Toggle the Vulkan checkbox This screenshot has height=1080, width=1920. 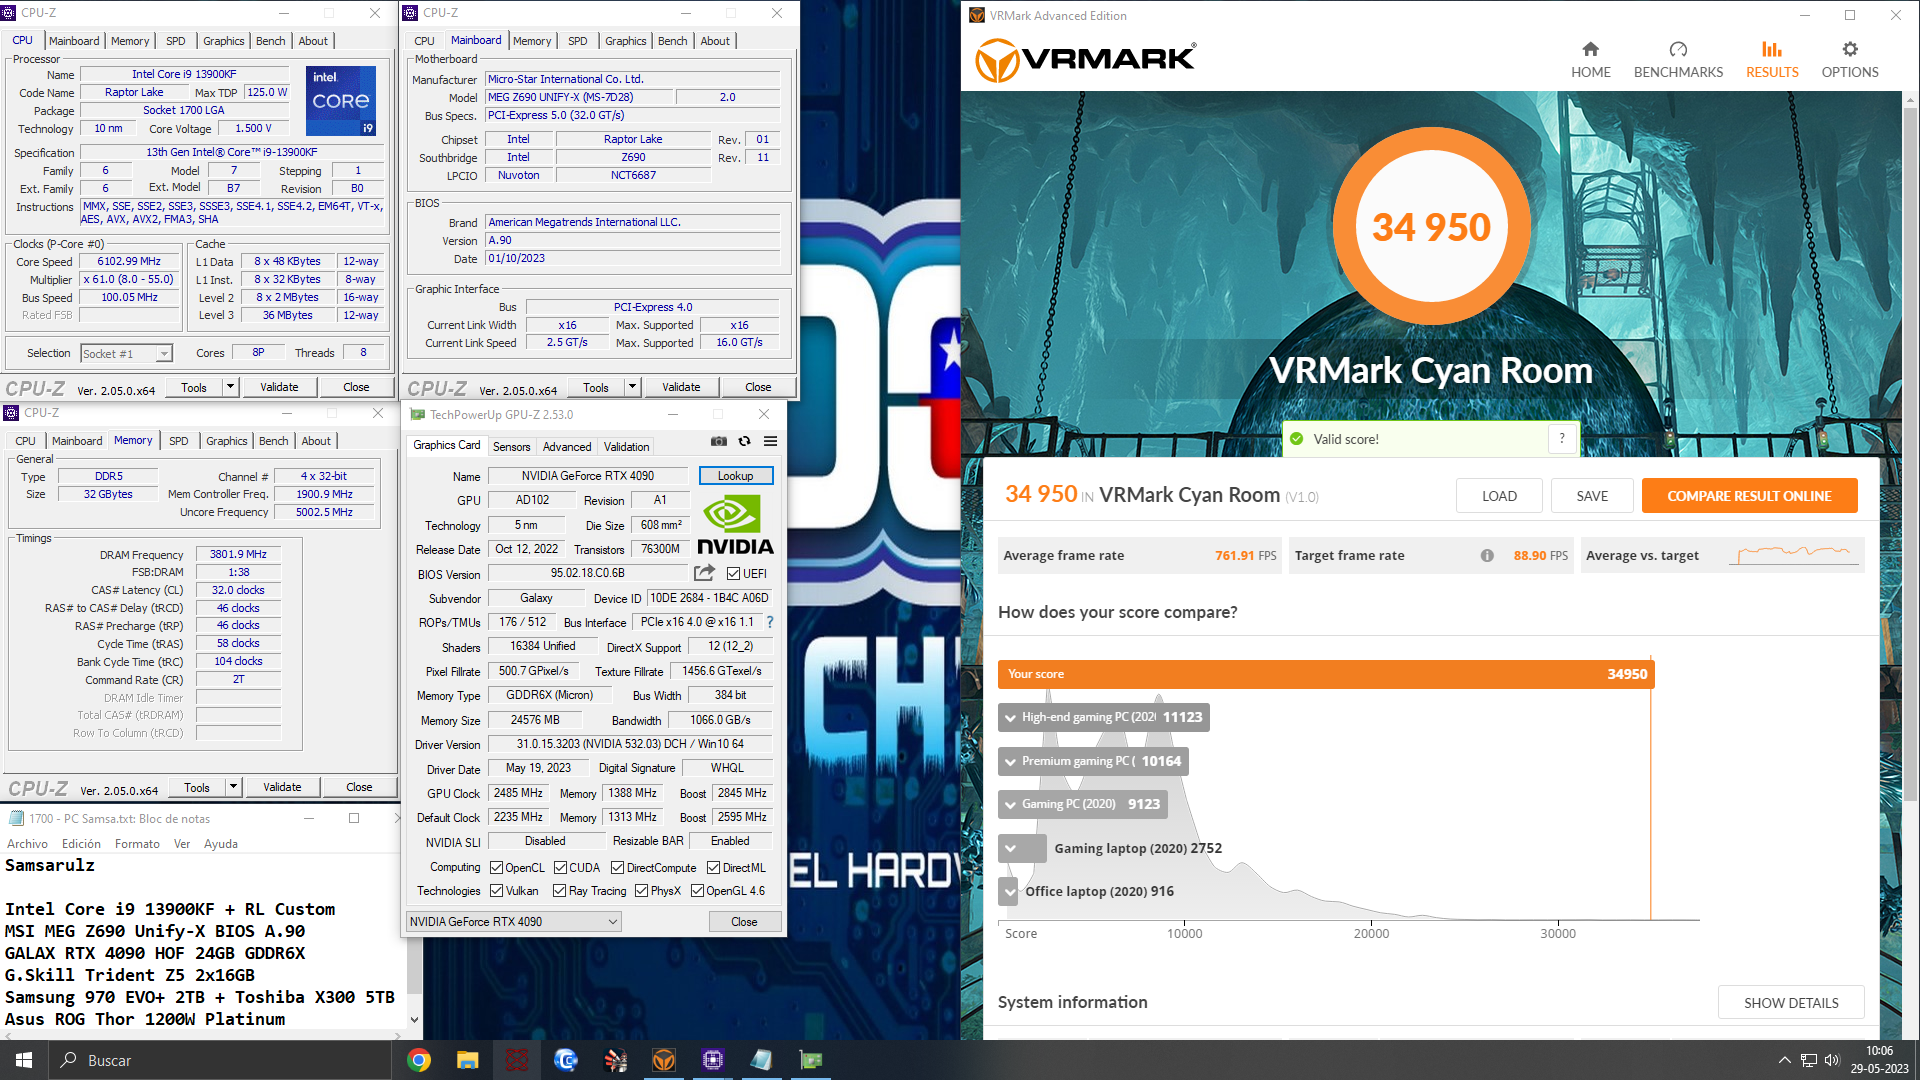496,891
